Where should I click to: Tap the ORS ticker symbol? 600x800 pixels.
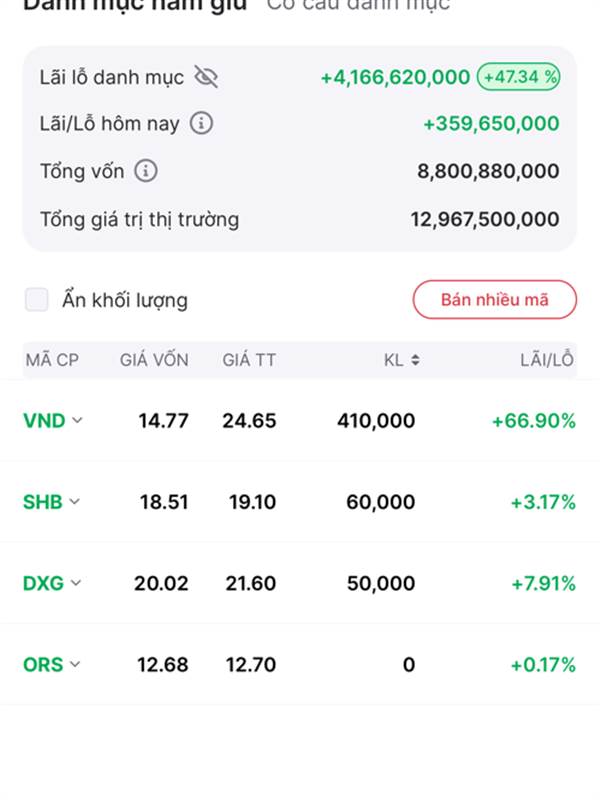[43, 665]
